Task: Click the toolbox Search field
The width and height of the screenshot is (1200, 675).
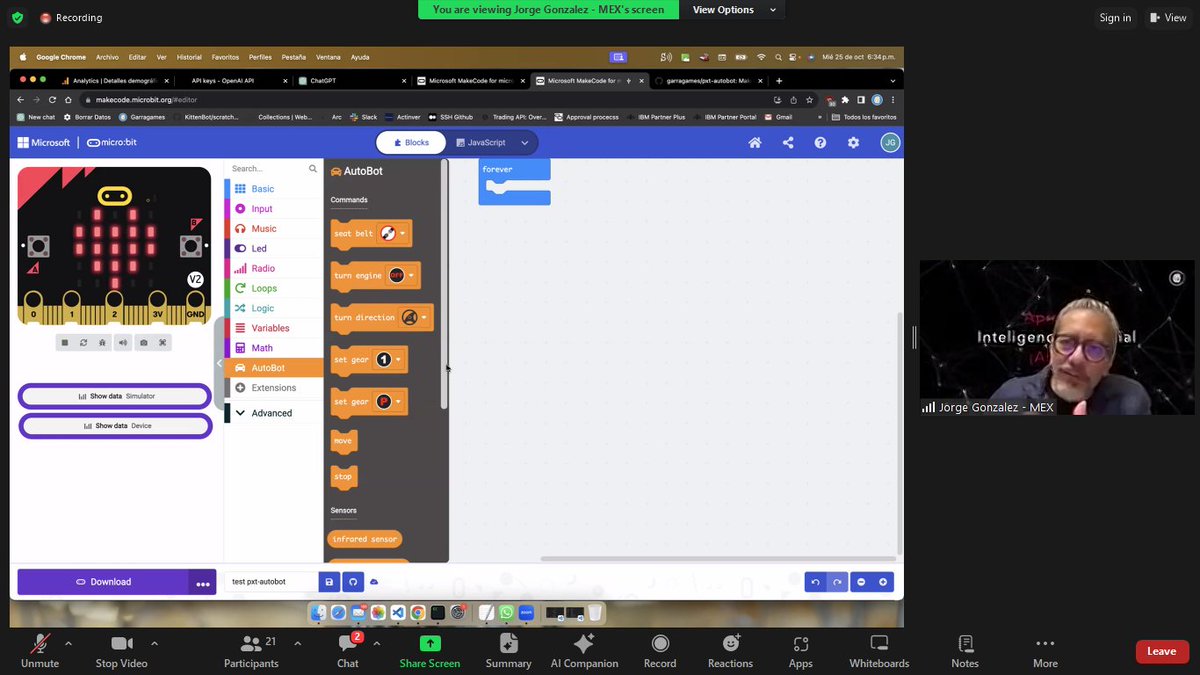Action: tap(266, 169)
